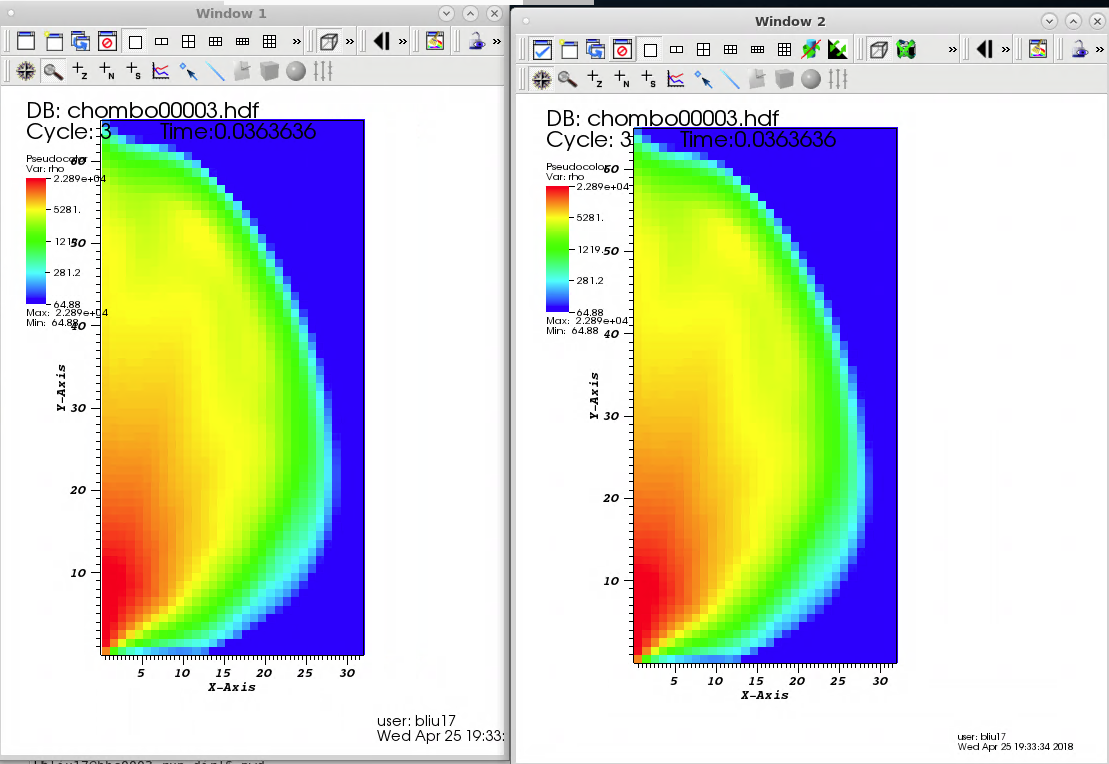The image size is (1109, 764).
Task: Click the 'DB: chombo00003.hdf' label in Window 1
Action: (x=142, y=110)
